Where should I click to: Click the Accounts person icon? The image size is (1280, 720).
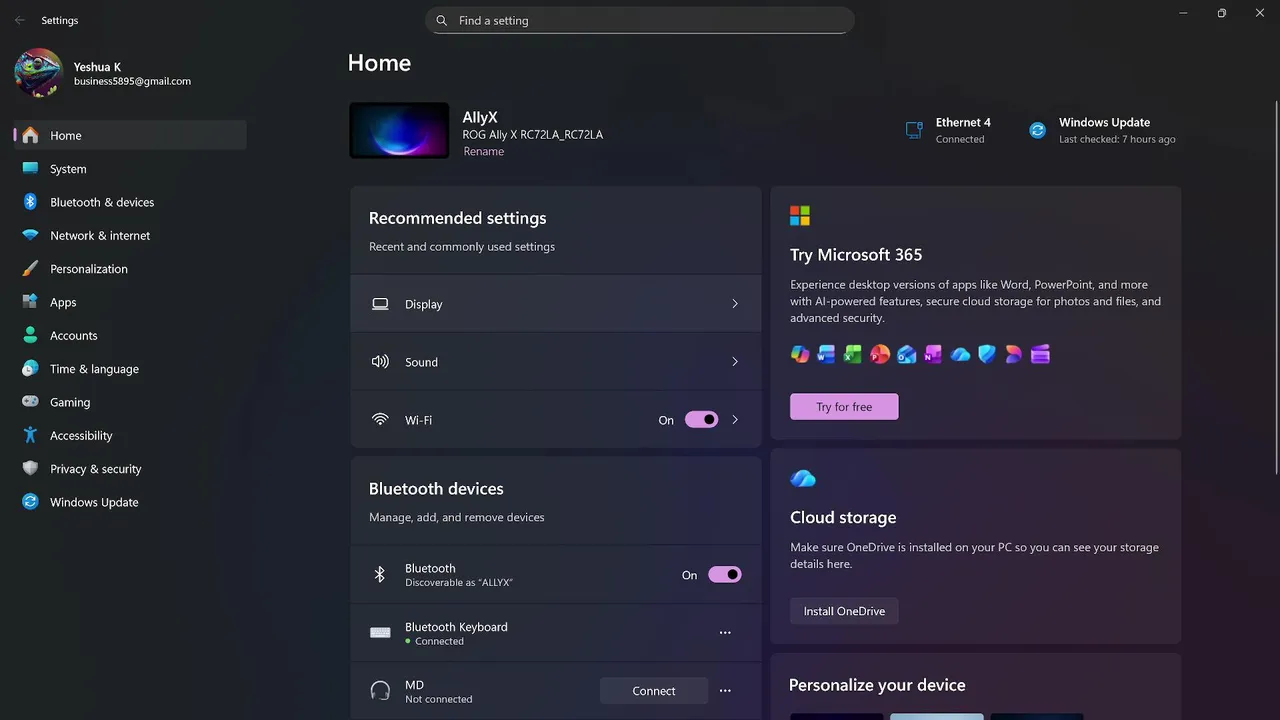pyautogui.click(x=30, y=335)
